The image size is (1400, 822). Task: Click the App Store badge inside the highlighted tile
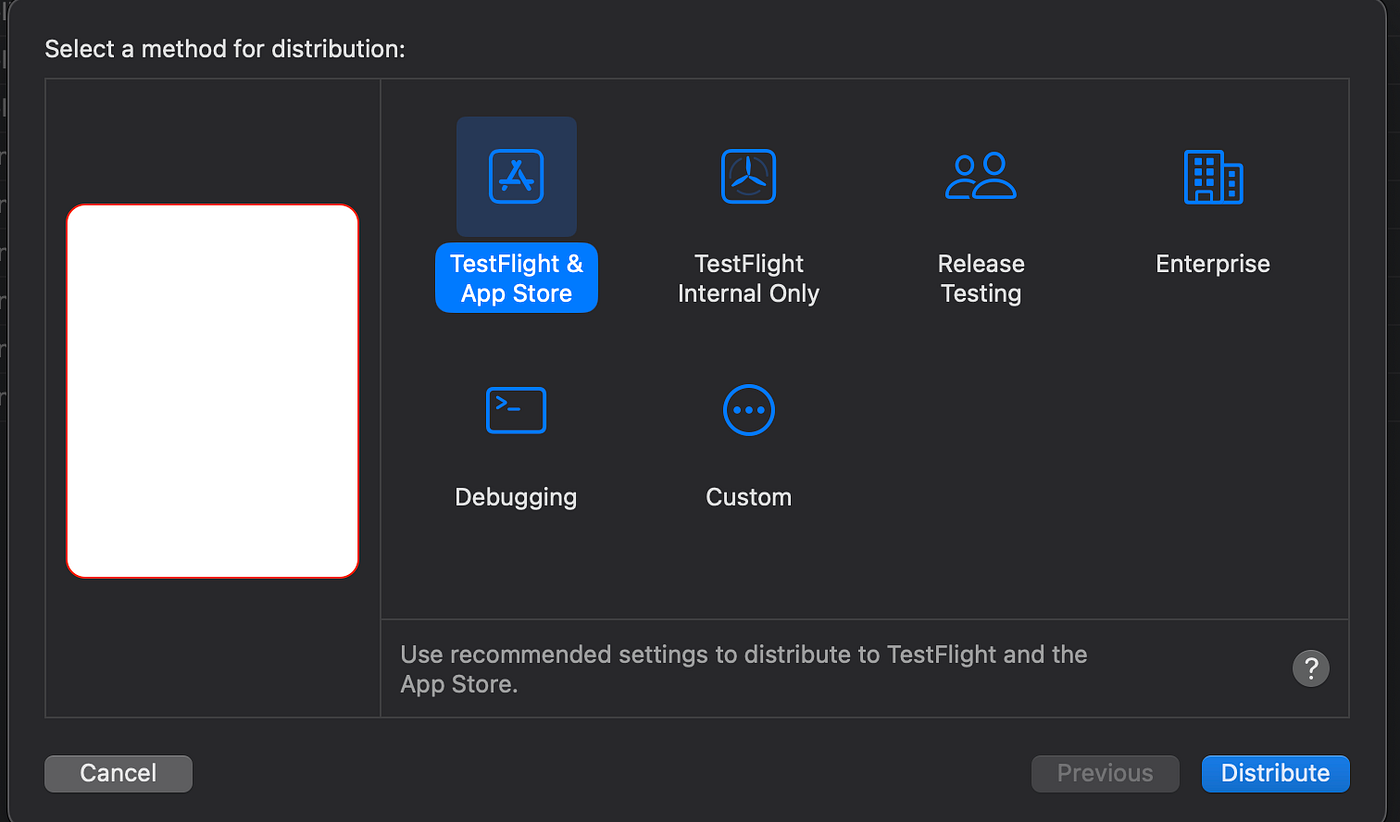(x=516, y=176)
